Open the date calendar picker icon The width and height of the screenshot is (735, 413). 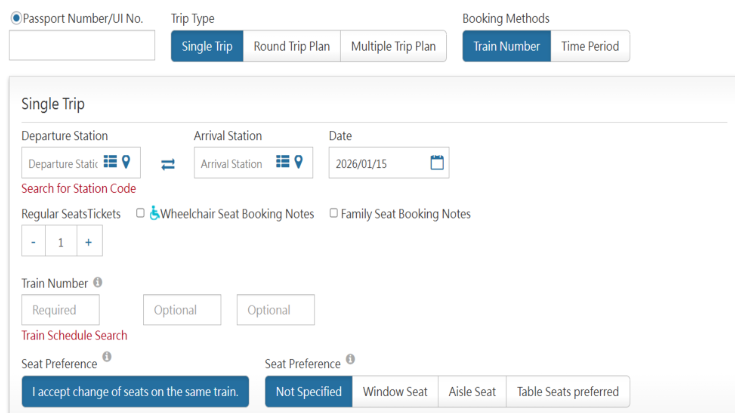437,163
